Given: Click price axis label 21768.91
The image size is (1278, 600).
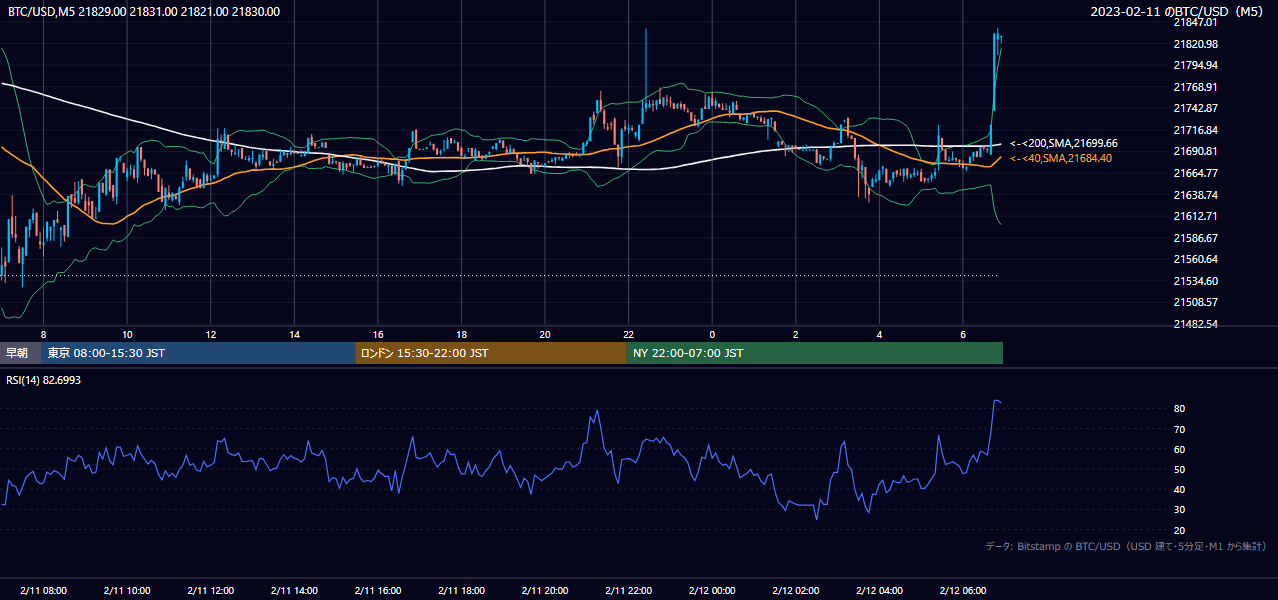Looking at the screenshot, I should 1196,87.
